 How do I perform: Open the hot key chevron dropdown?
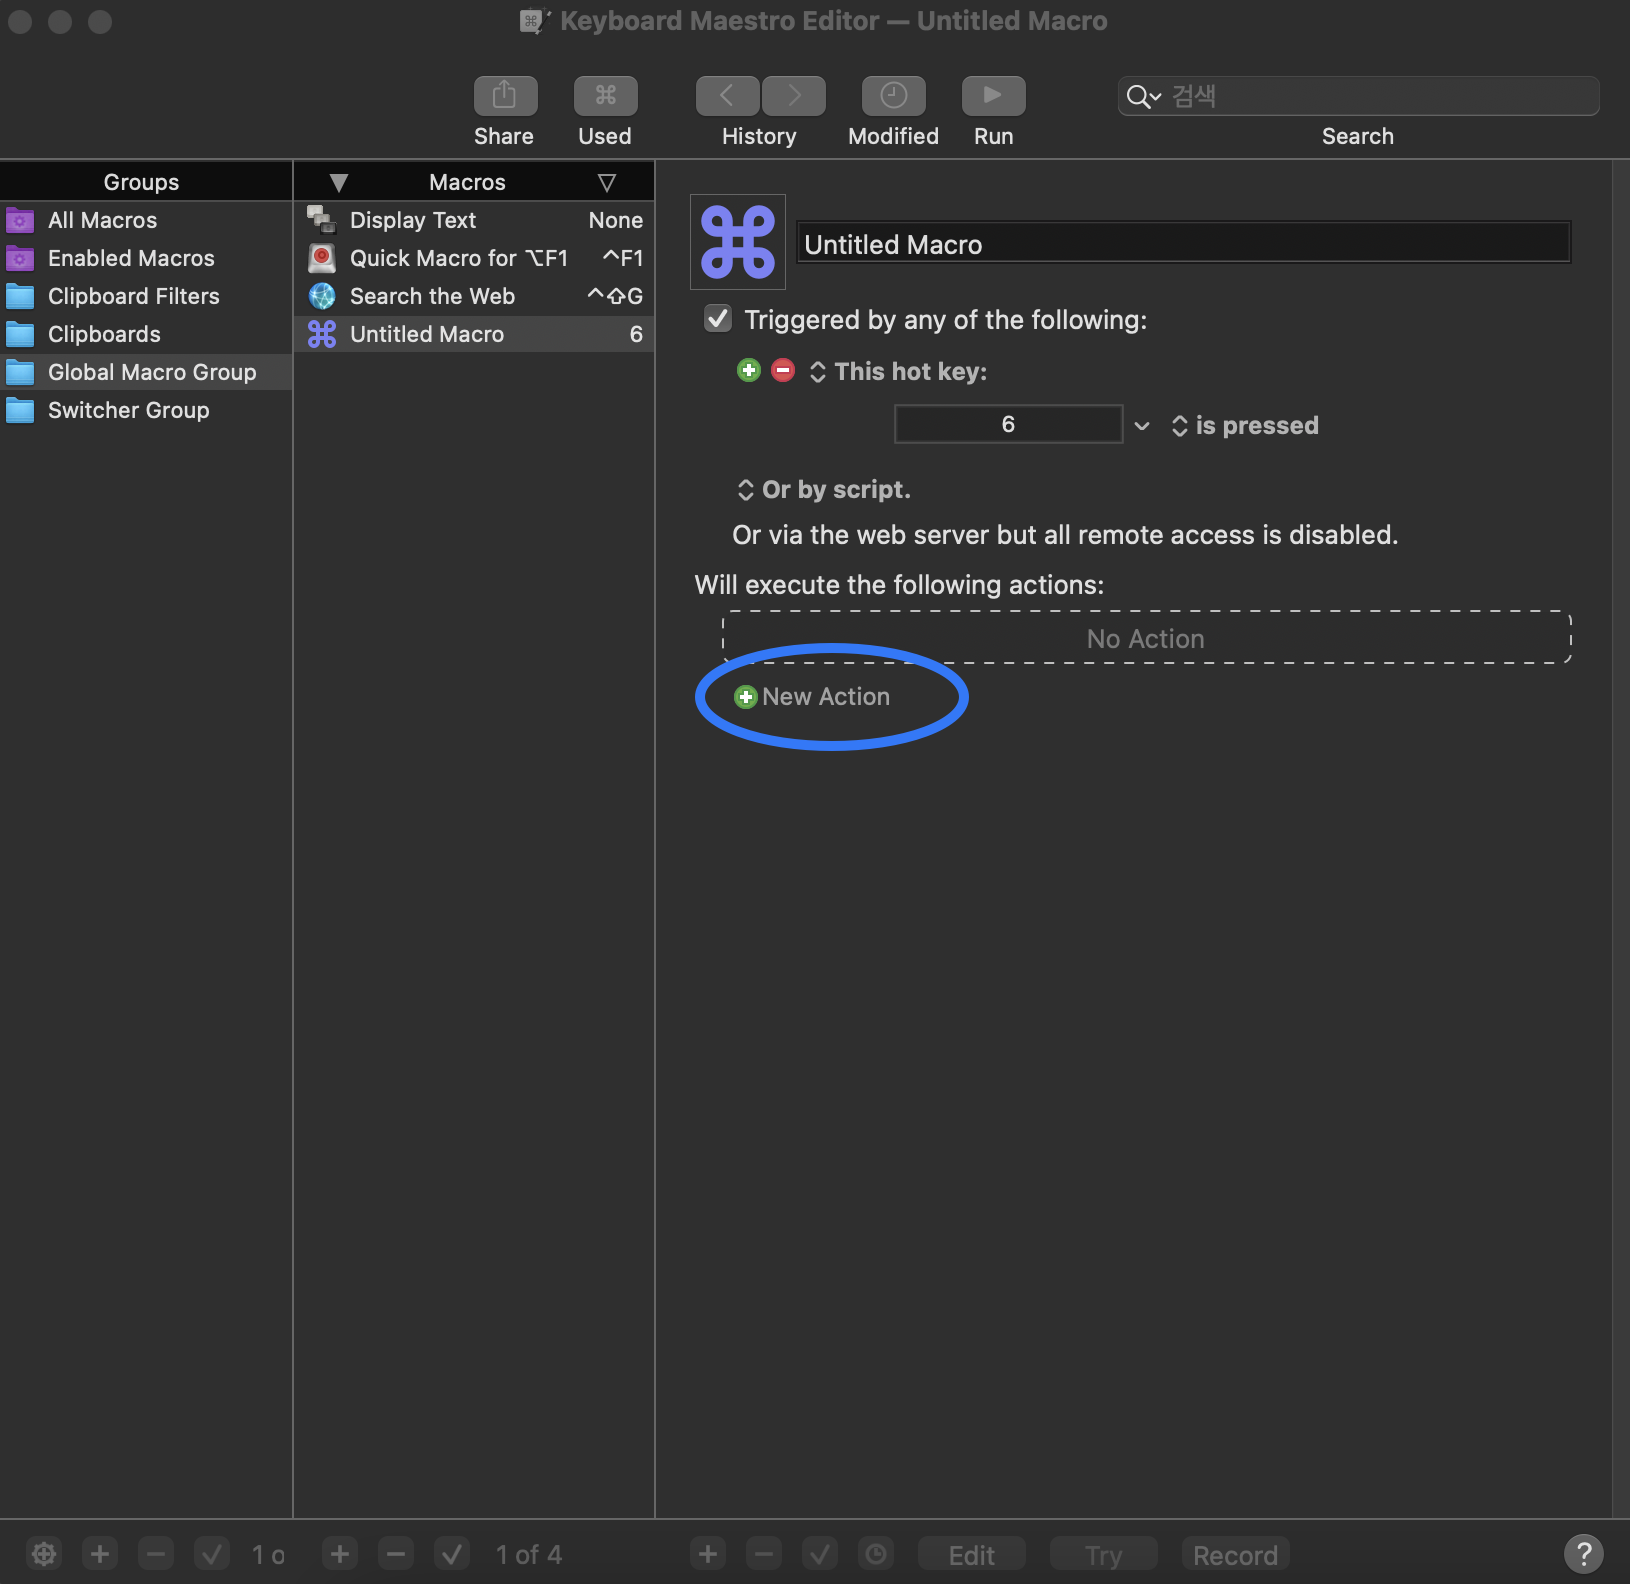click(1142, 426)
